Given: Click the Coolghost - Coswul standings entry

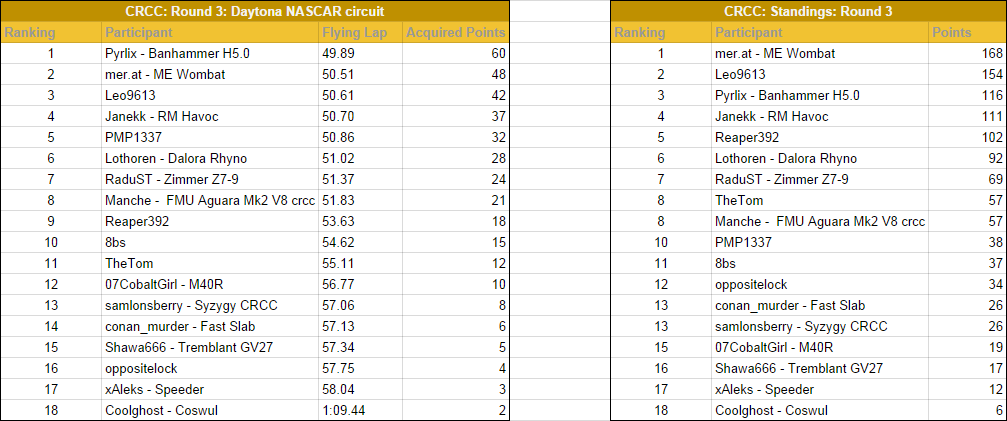Looking at the screenshot, I should click(x=820, y=411).
